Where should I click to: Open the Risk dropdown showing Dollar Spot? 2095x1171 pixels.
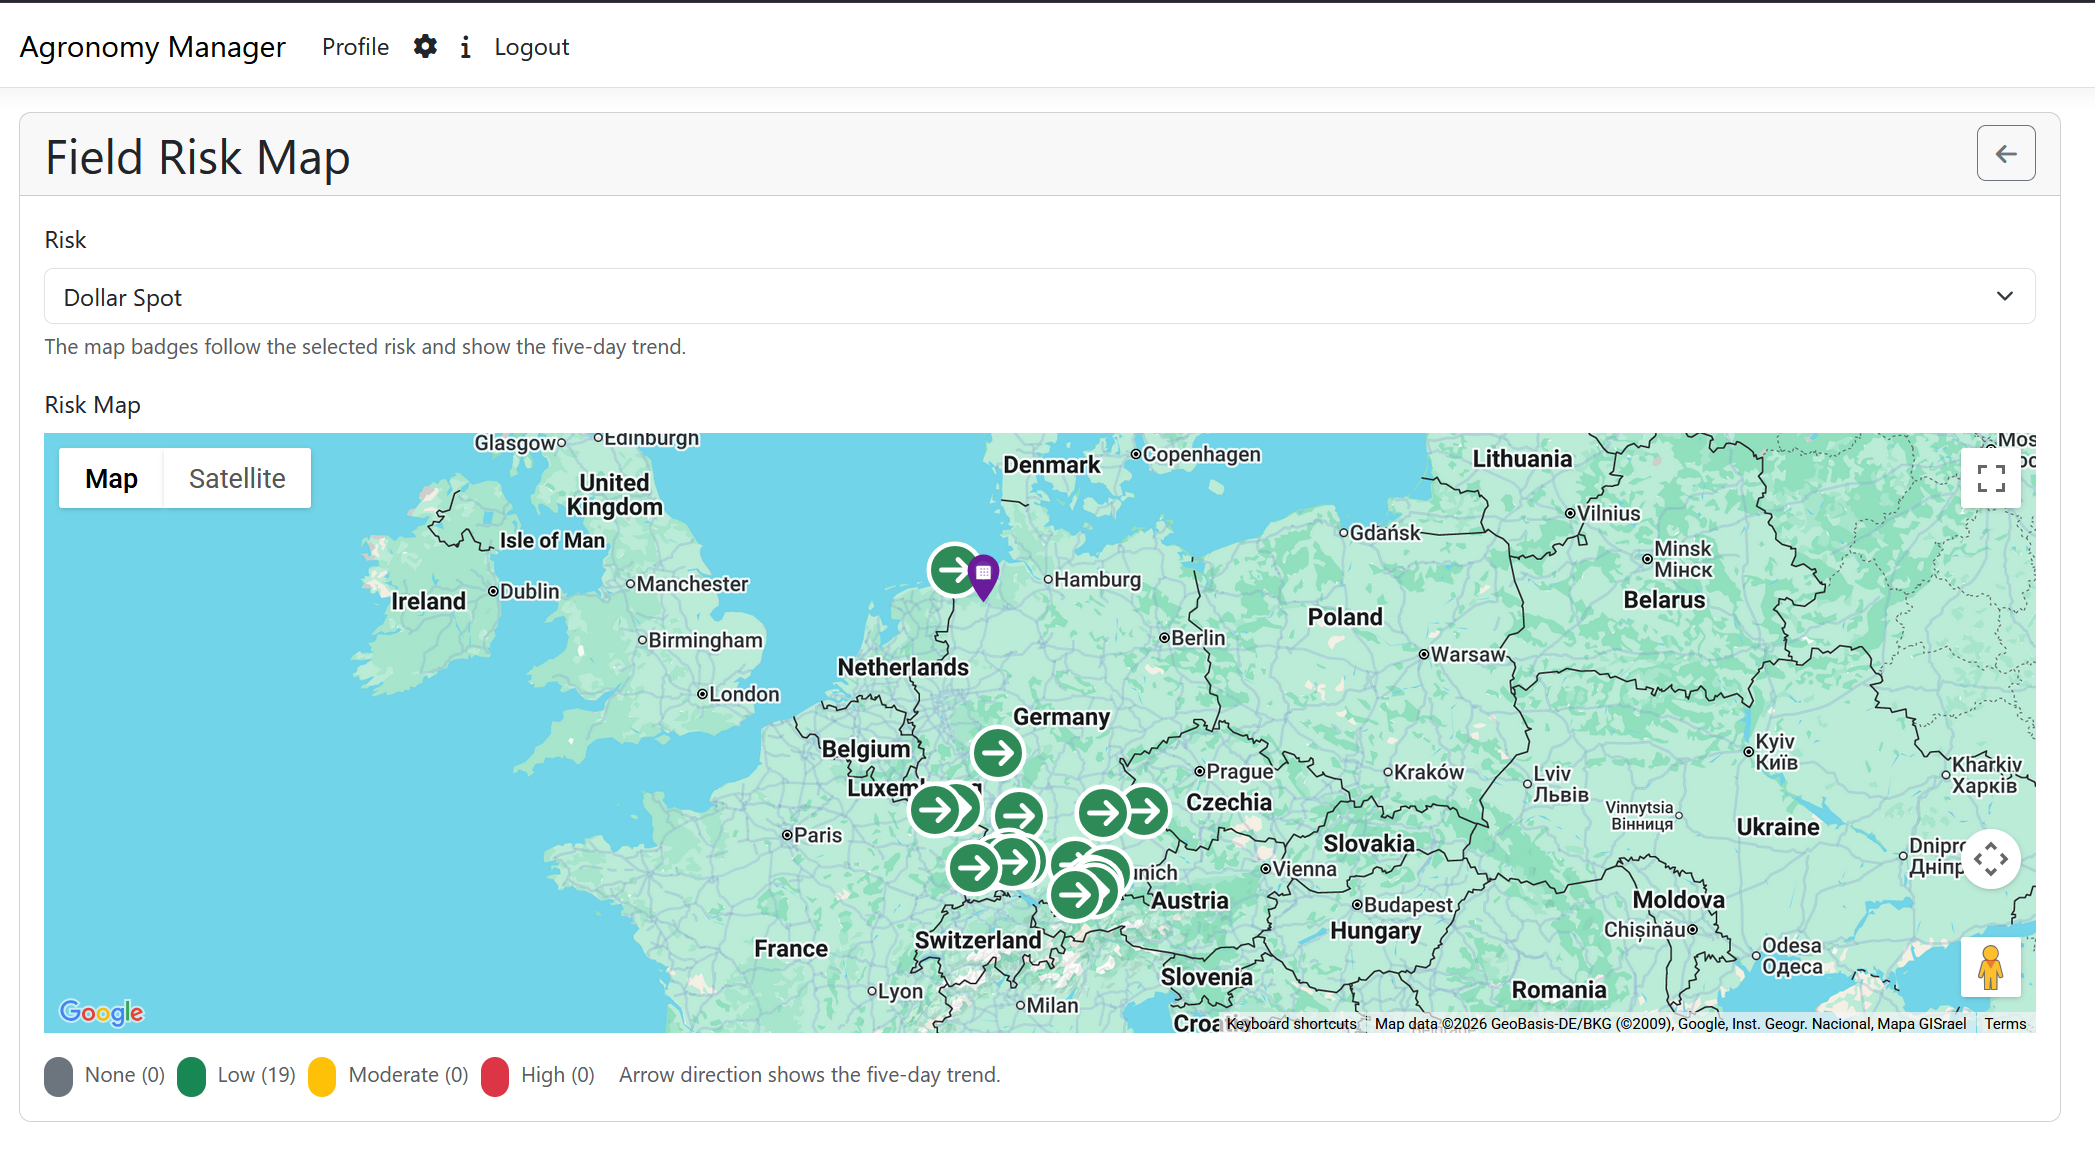pyautogui.click(x=1038, y=296)
